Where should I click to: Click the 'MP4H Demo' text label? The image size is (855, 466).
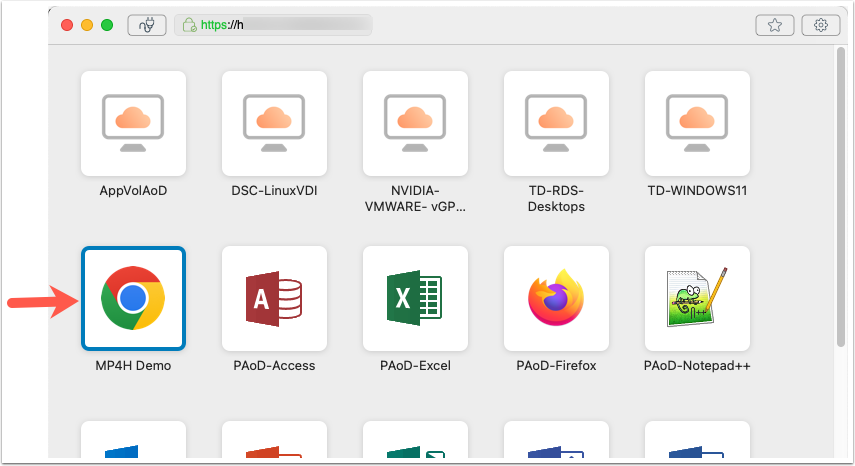point(133,366)
